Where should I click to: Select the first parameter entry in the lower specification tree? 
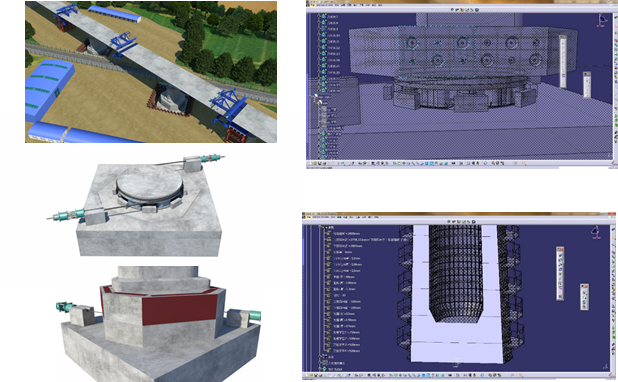343,233
